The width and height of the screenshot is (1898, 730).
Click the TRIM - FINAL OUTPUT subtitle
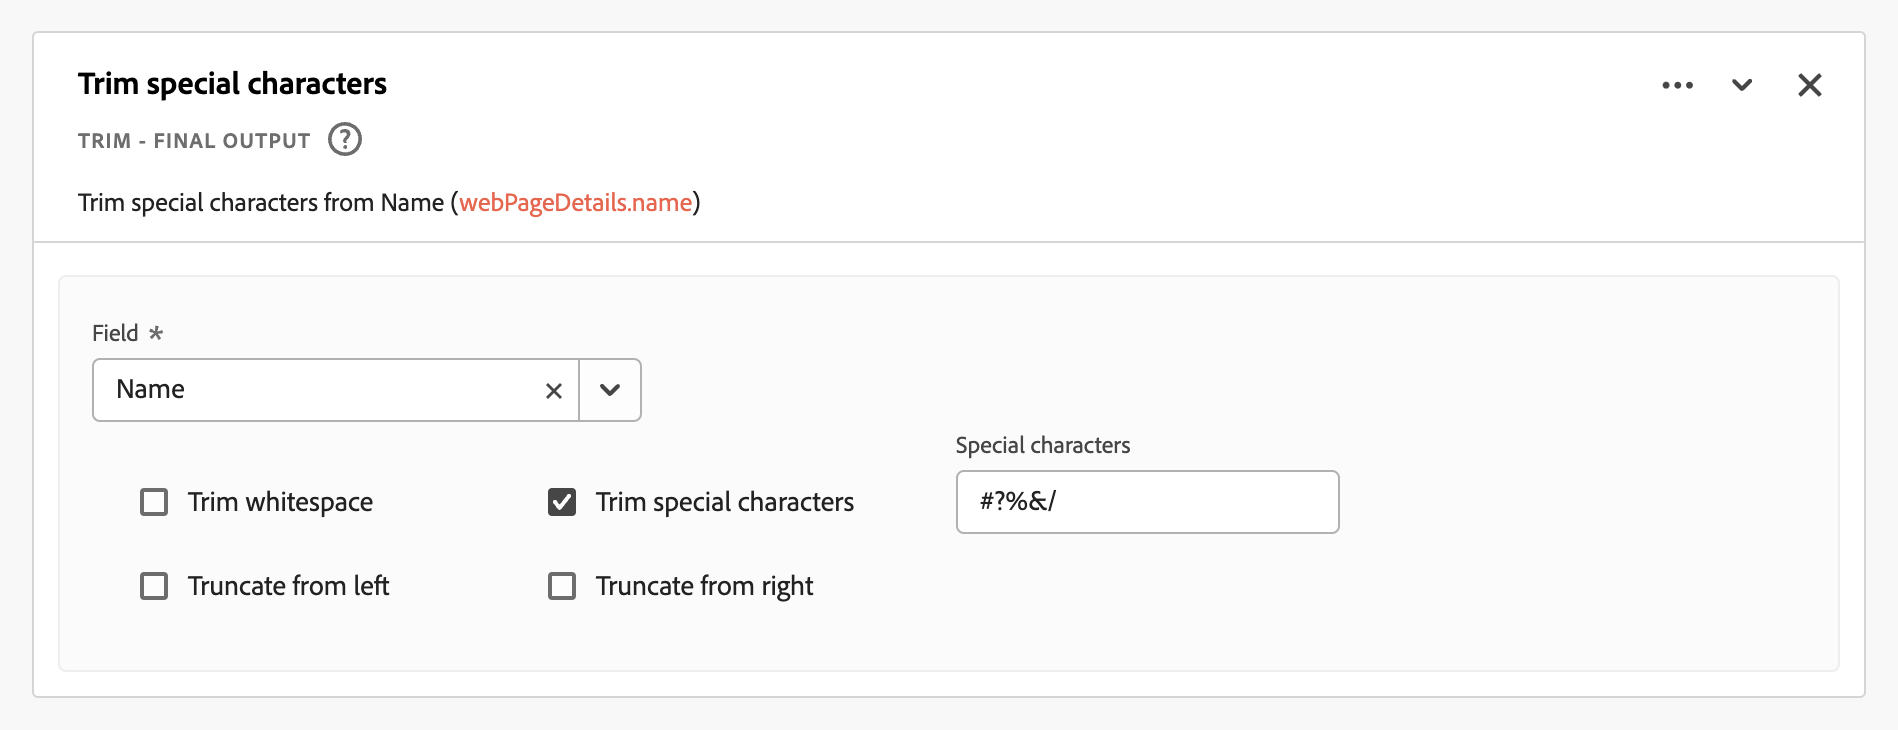click(x=194, y=141)
